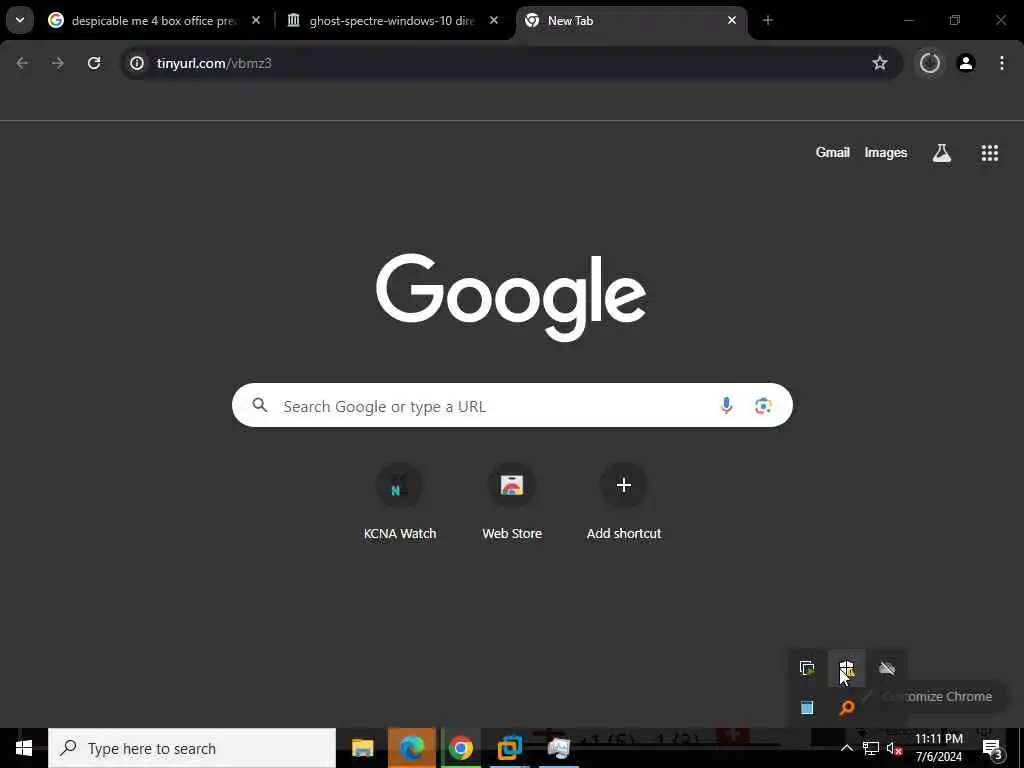1024x768 pixels.
Task: Reload the current page
Action: pyautogui.click(x=94, y=63)
